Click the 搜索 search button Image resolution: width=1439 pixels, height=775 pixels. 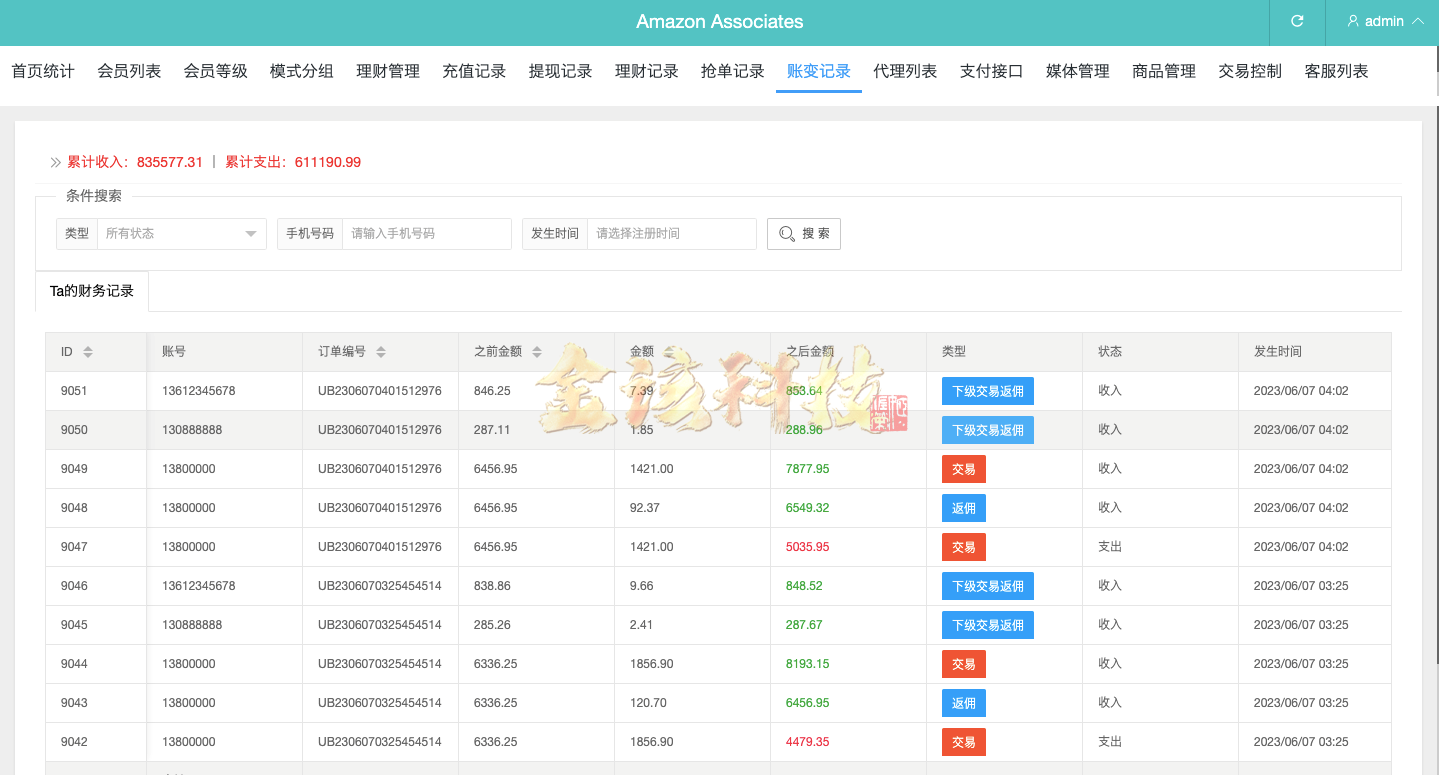[803, 233]
